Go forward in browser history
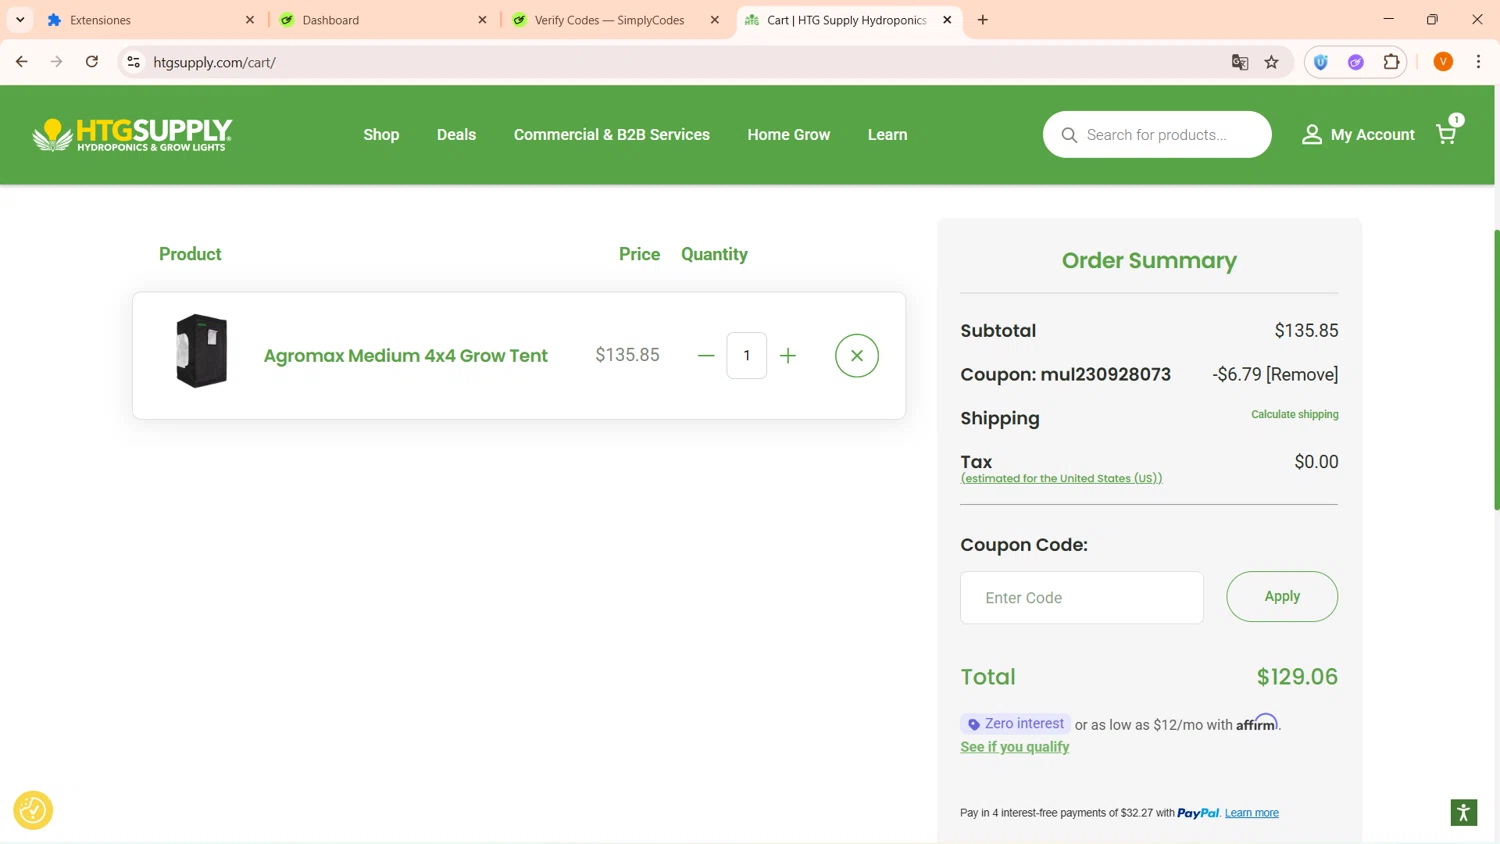 (56, 62)
